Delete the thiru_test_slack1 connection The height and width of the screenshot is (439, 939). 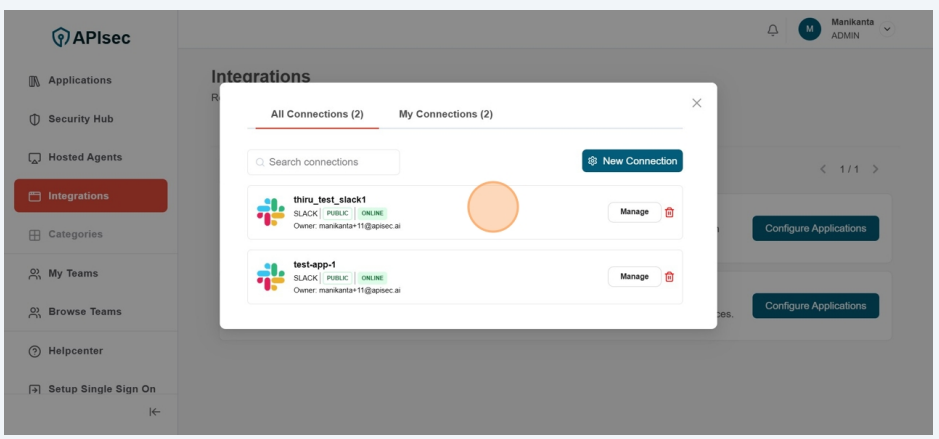click(670, 212)
